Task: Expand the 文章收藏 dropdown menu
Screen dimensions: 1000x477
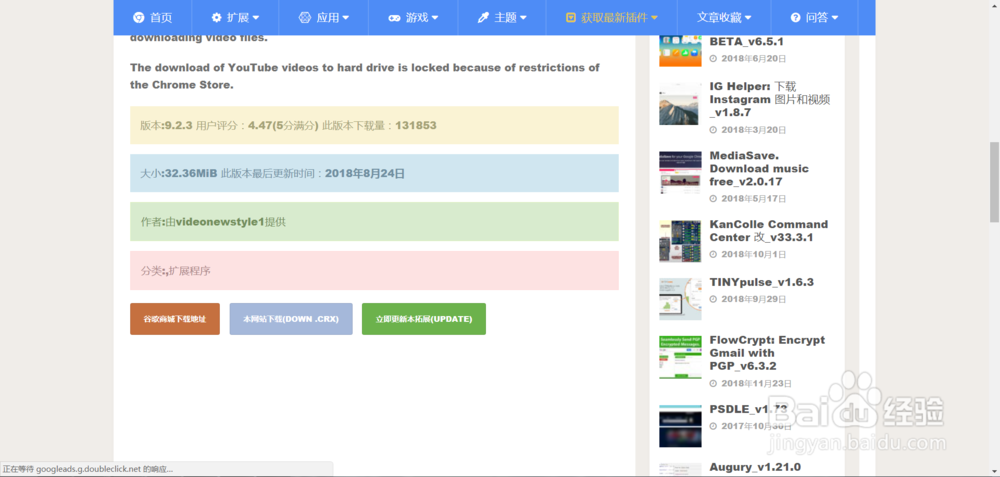Action: pos(724,17)
